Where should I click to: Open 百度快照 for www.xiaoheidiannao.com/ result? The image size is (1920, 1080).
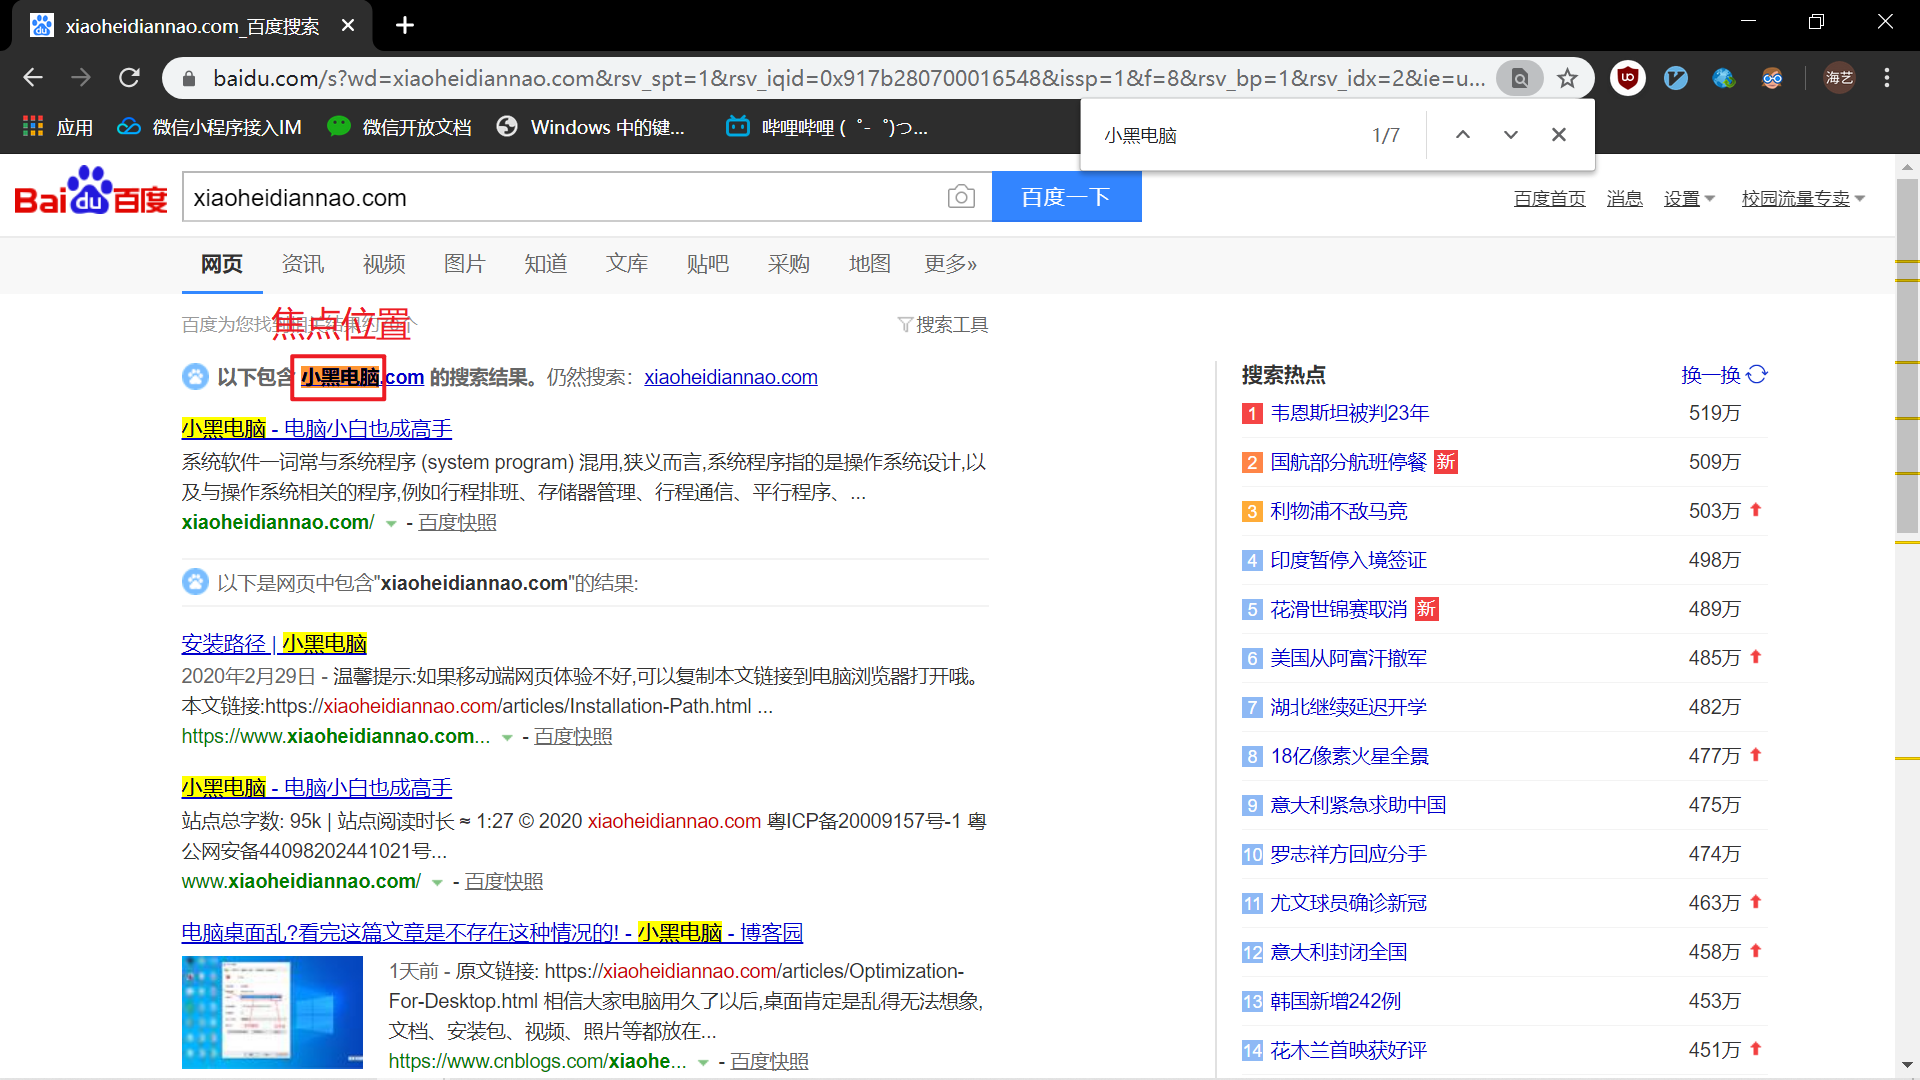point(504,881)
